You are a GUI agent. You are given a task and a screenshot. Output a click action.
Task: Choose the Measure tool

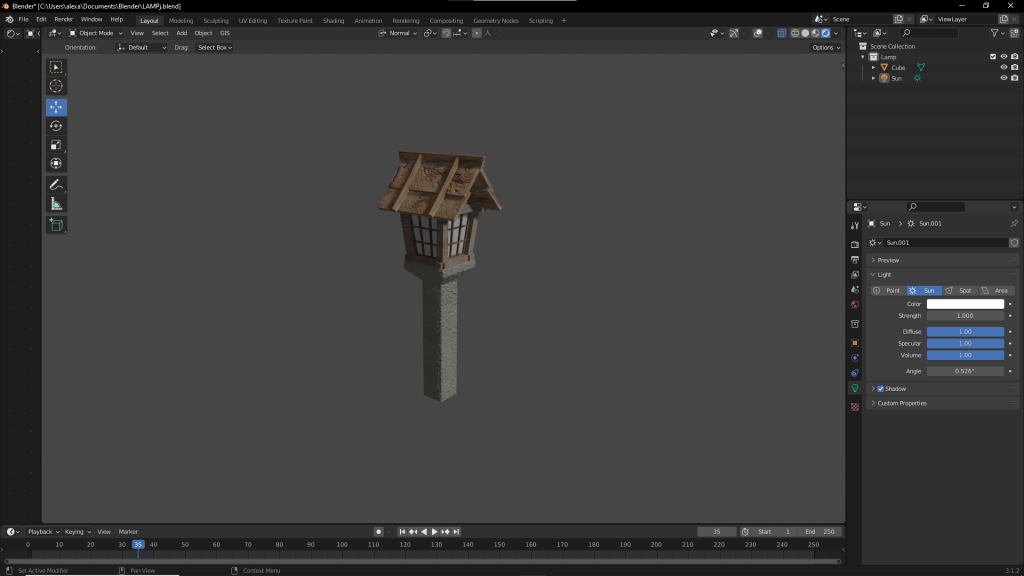(56, 204)
